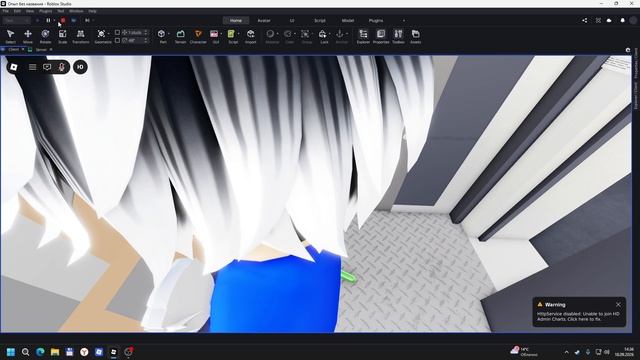
Task: Select the Select tool
Action: click(11, 36)
